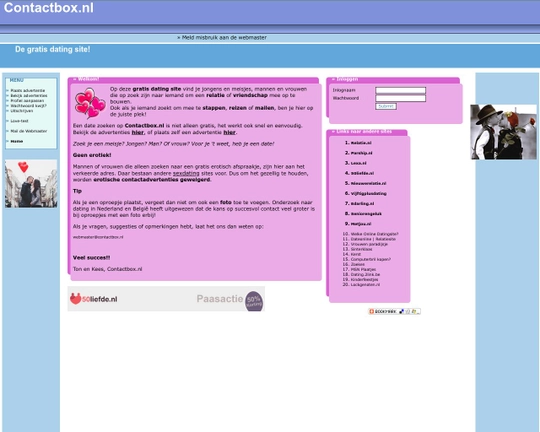The image size is (540, 432).
Task: Open 'Plaats advertentie' in the menu
Action: (28, 91)
